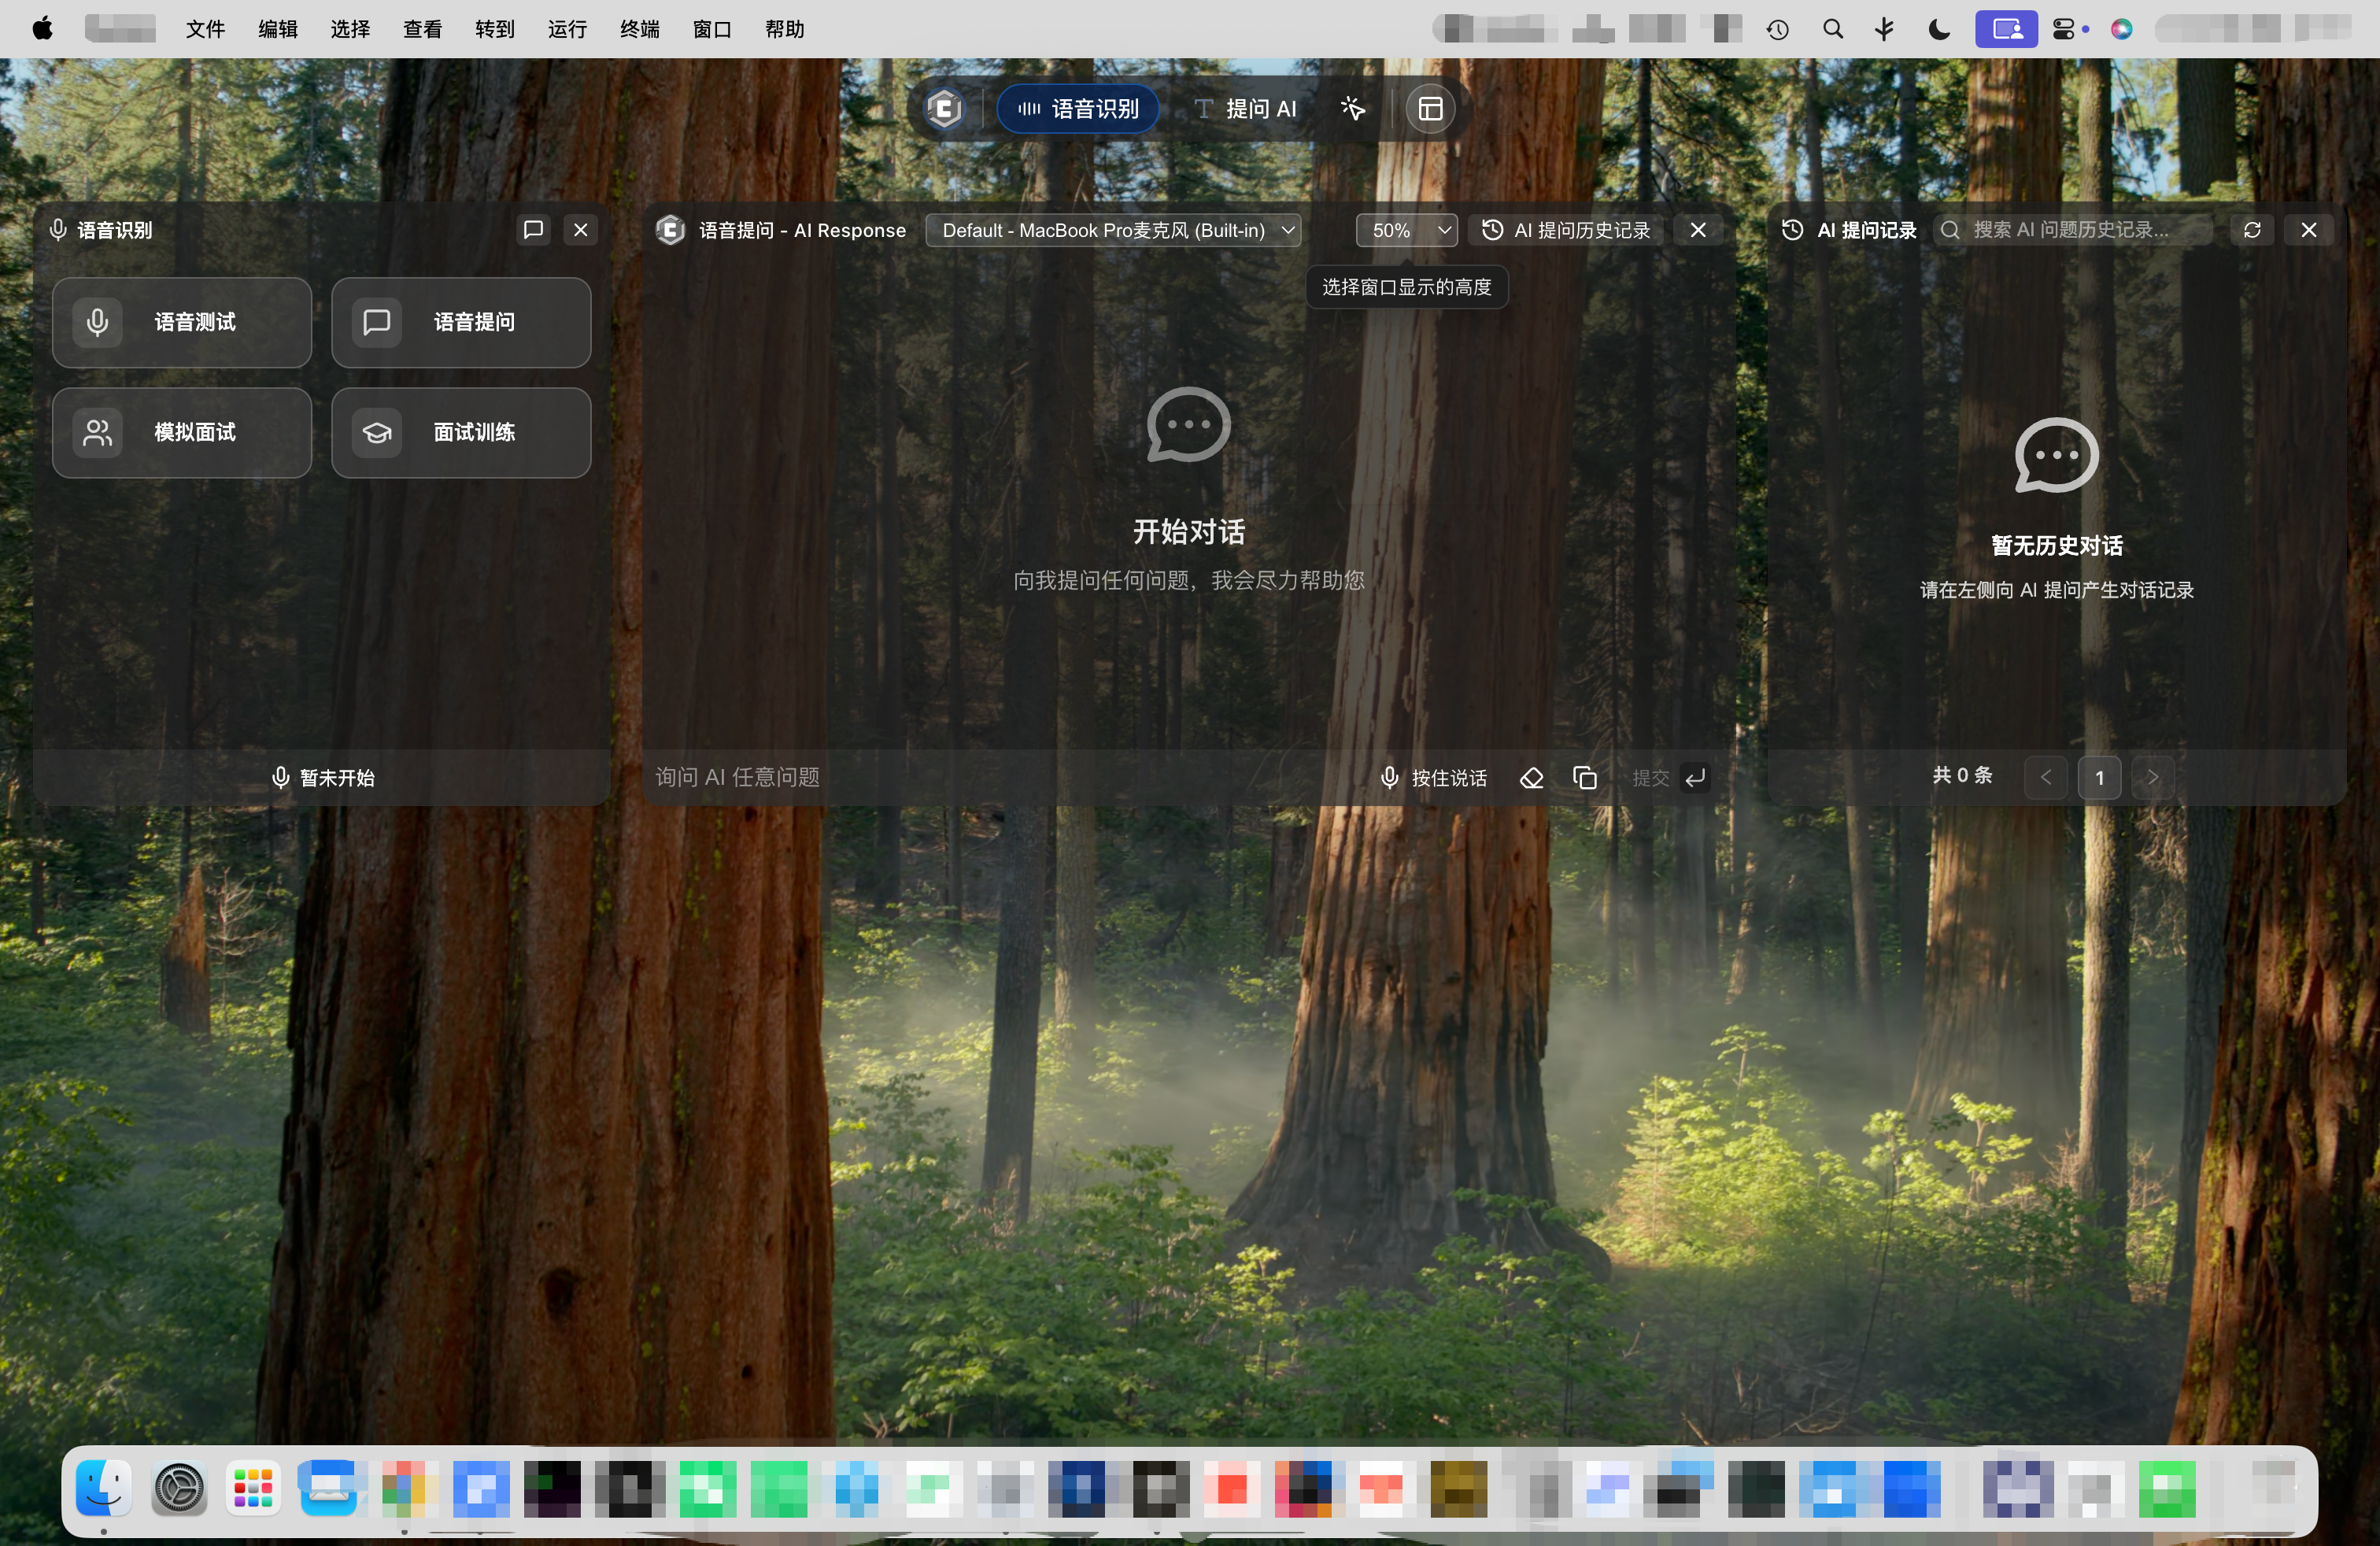Toggle the 提问 AI mode
This screenshot has height=1546, width=2380.
[1246, 108]
